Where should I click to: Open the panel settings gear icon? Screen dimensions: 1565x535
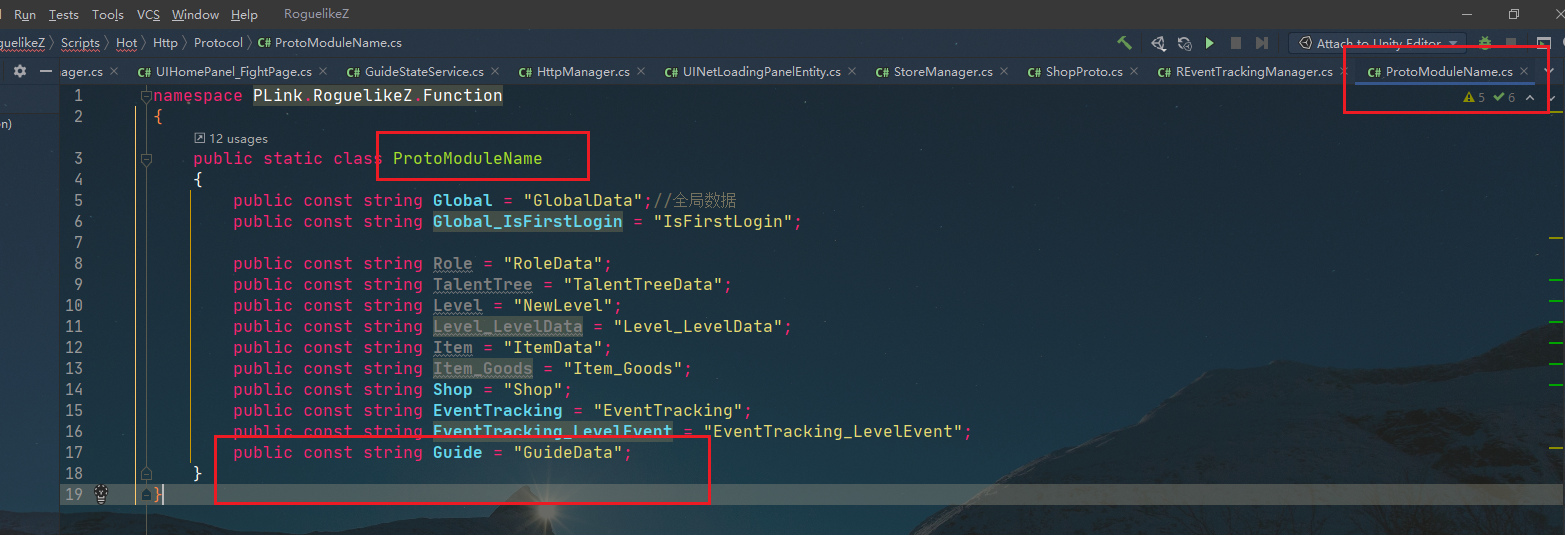pyautogui.click(x=19, y=72)
